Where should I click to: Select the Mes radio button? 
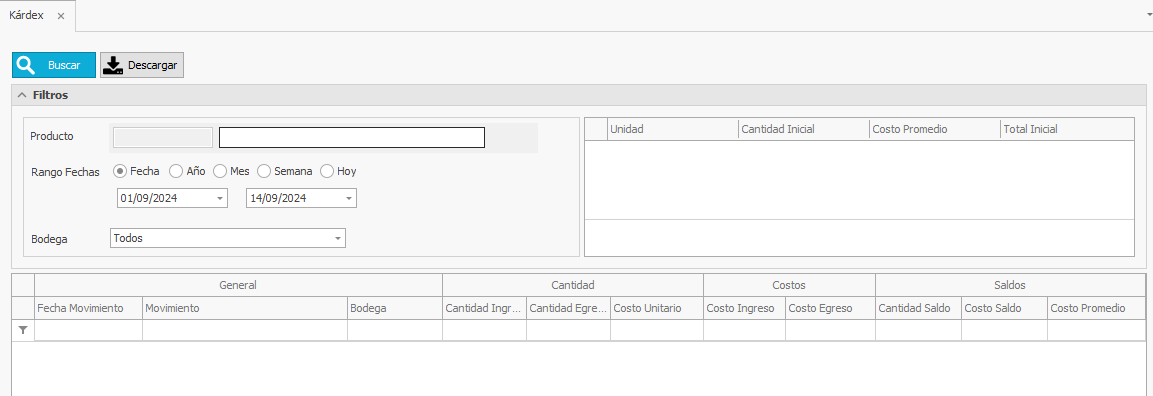(220, 171)
